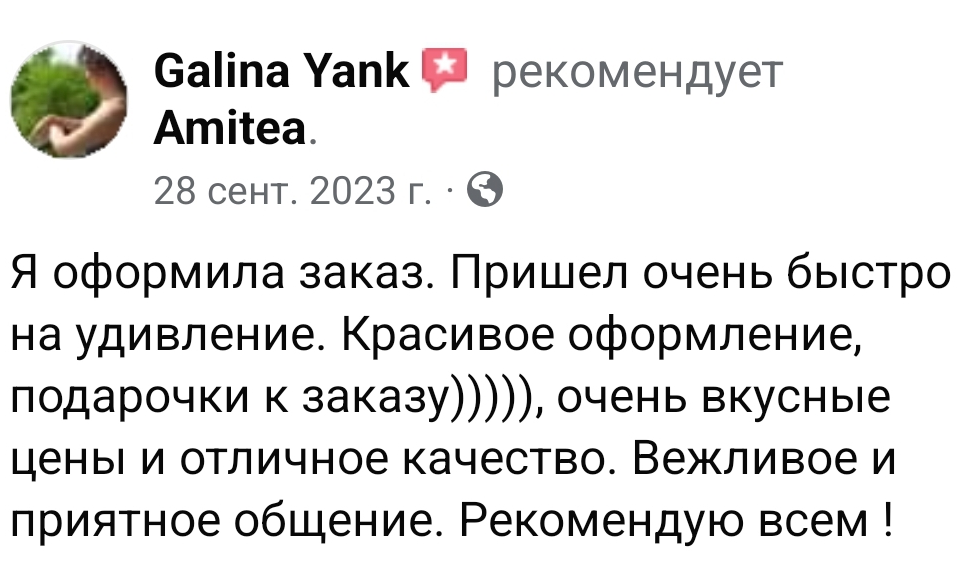
Task: Click the post date 28 сент. 2023 г.
Action: pos(293,187)
